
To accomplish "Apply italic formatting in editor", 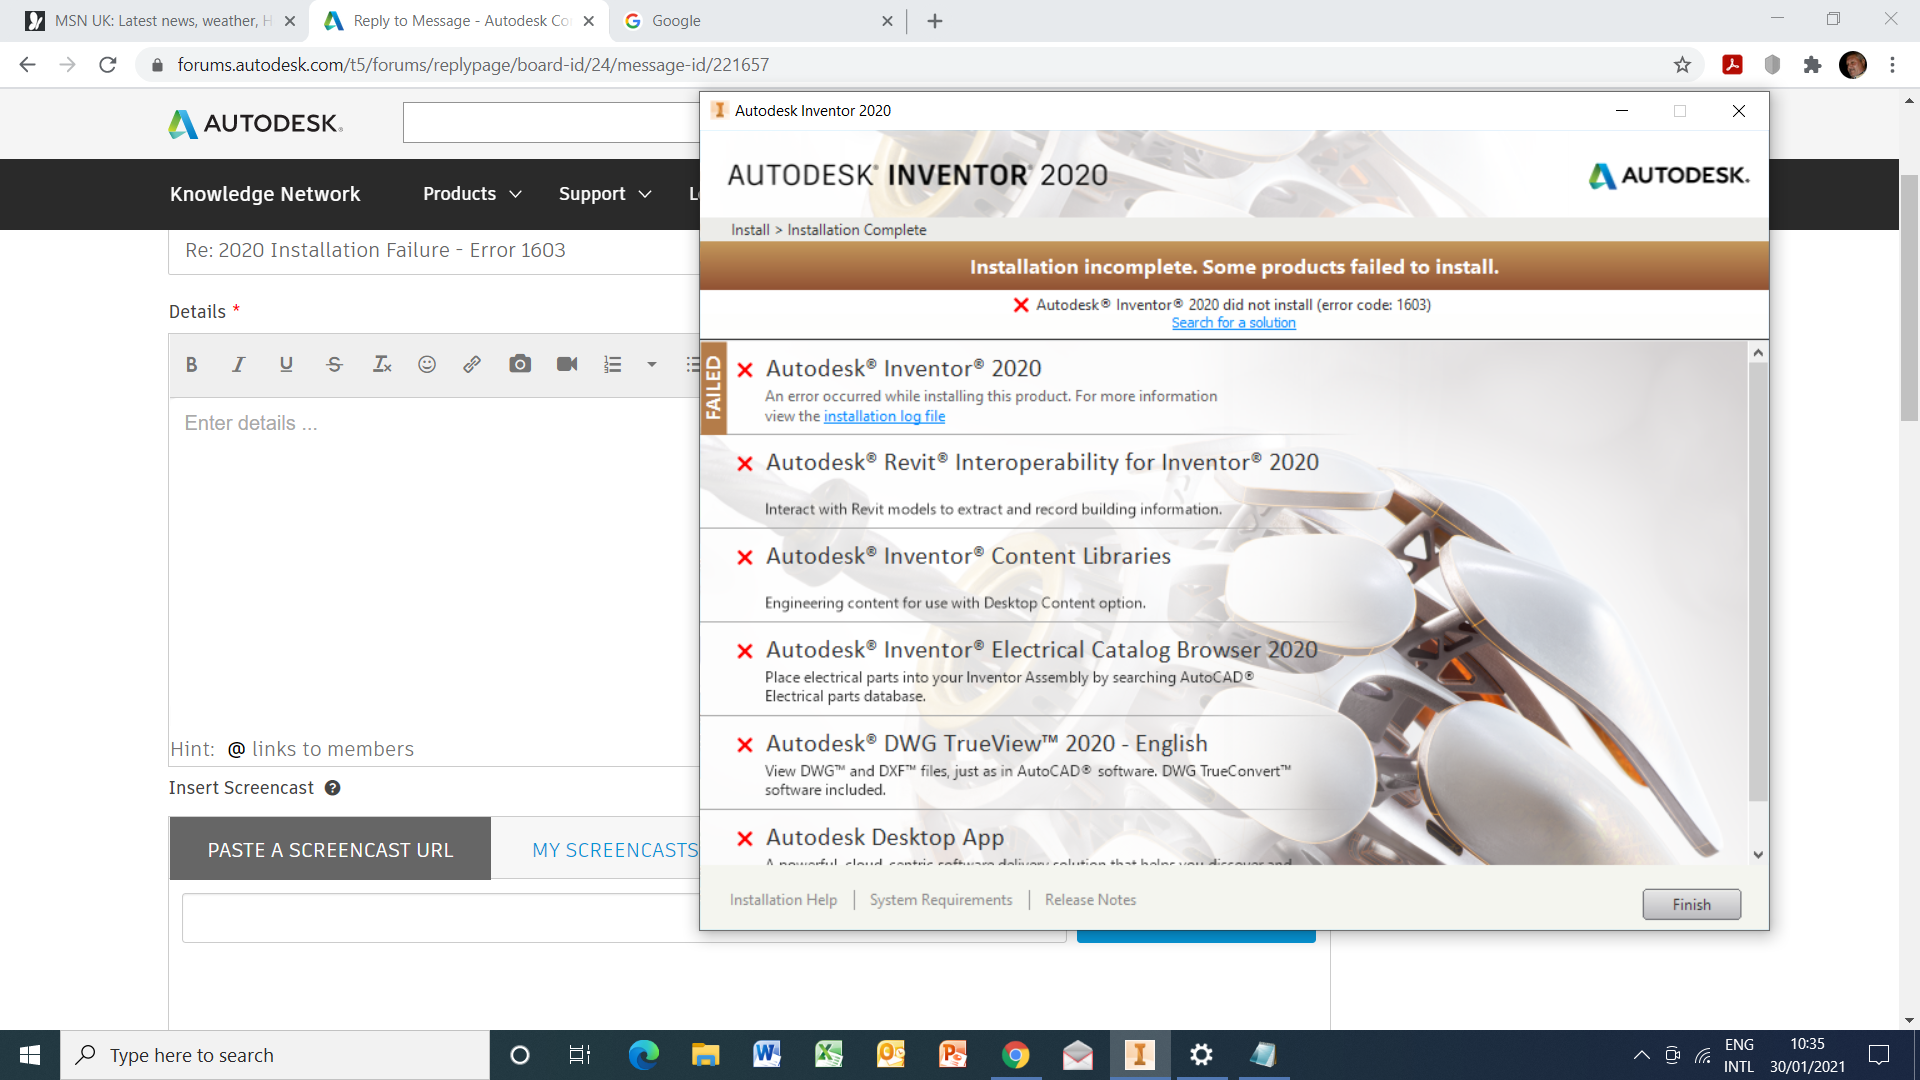I will (238, 365).
